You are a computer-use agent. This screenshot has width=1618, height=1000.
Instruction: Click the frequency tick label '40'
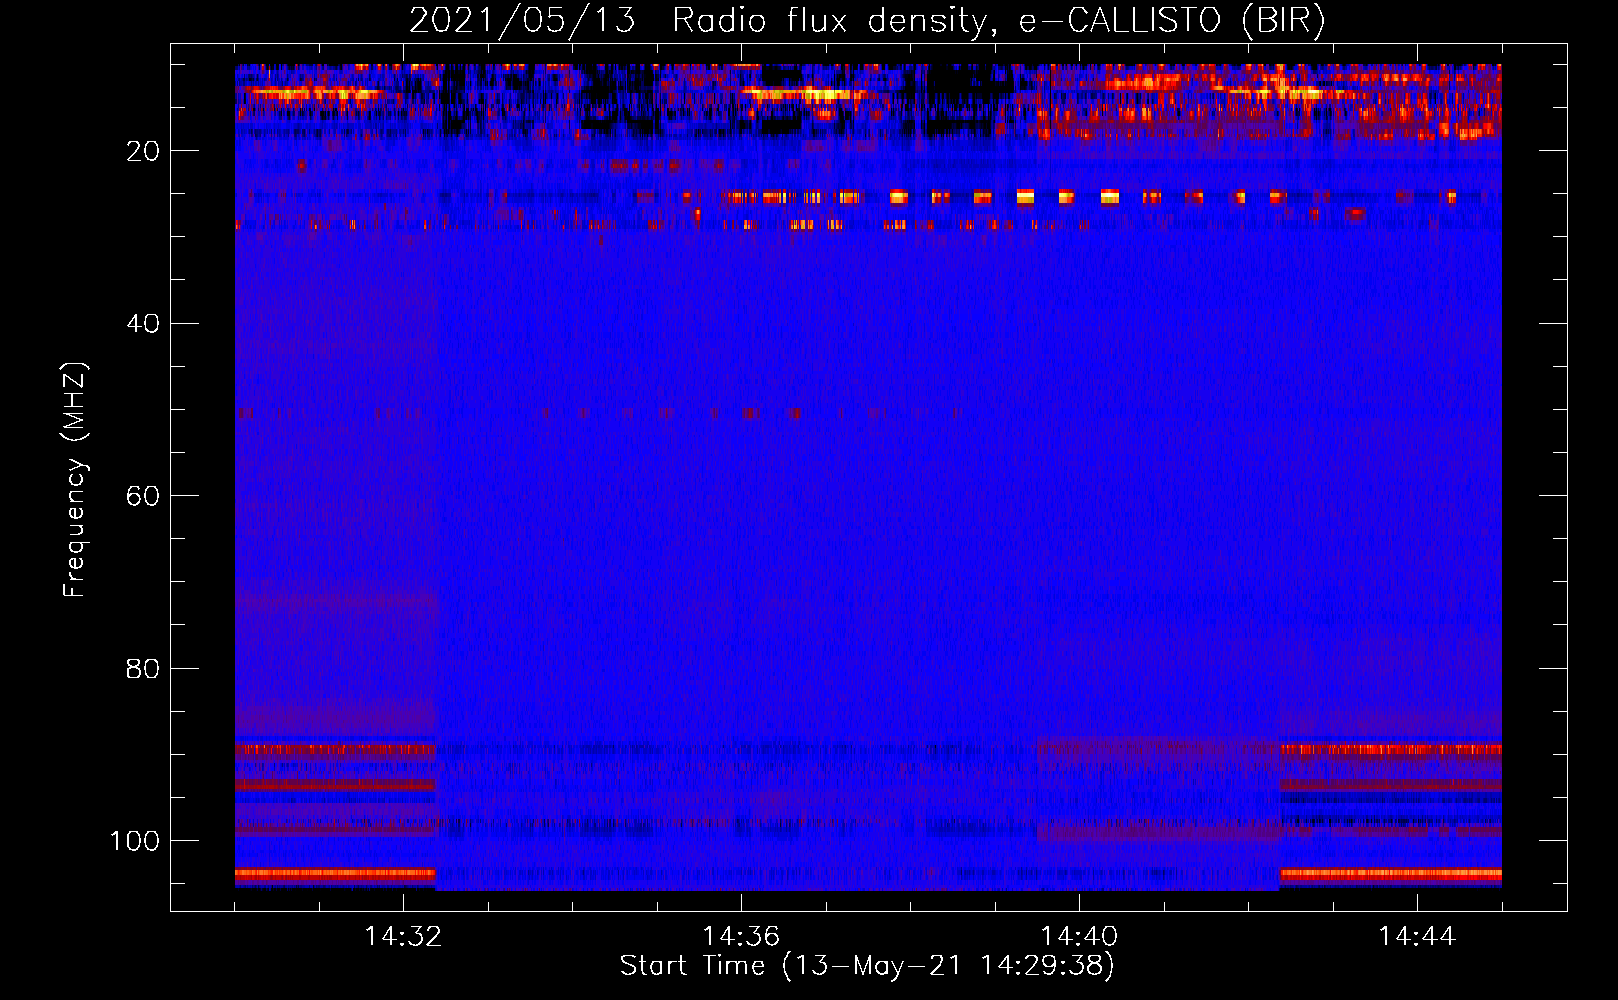click(x=143, y=324)
